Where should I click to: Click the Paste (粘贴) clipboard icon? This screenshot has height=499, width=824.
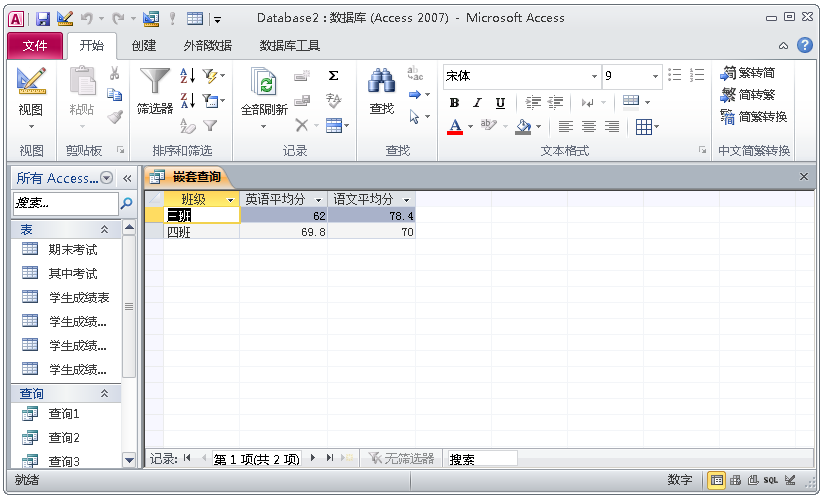pyautogui.click(x=83, y=81)
